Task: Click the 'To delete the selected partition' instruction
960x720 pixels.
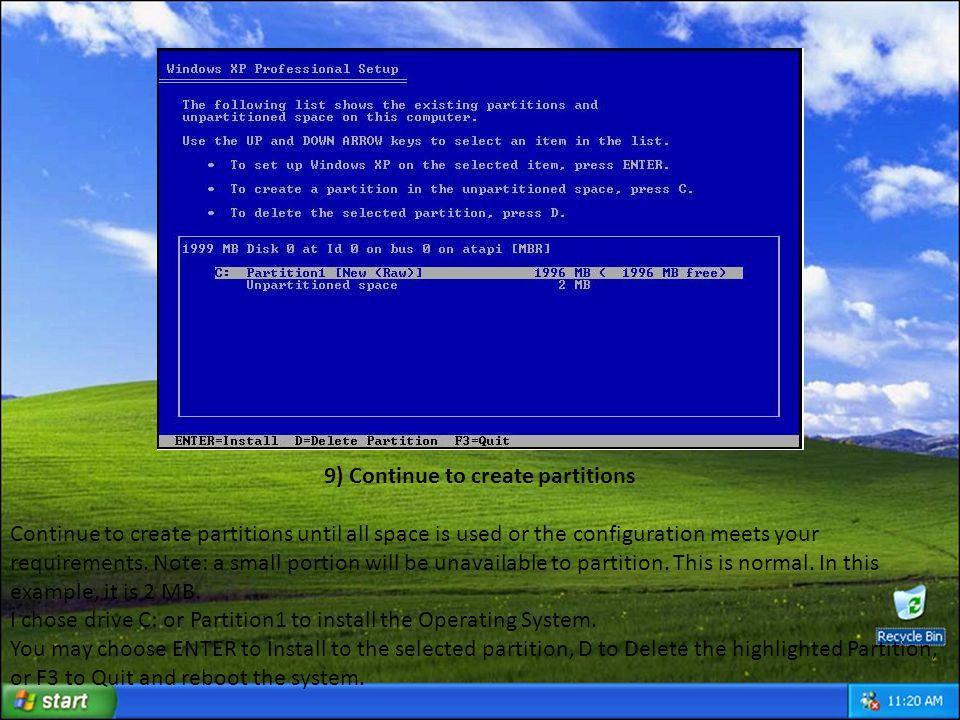Action: coord(397,213)
